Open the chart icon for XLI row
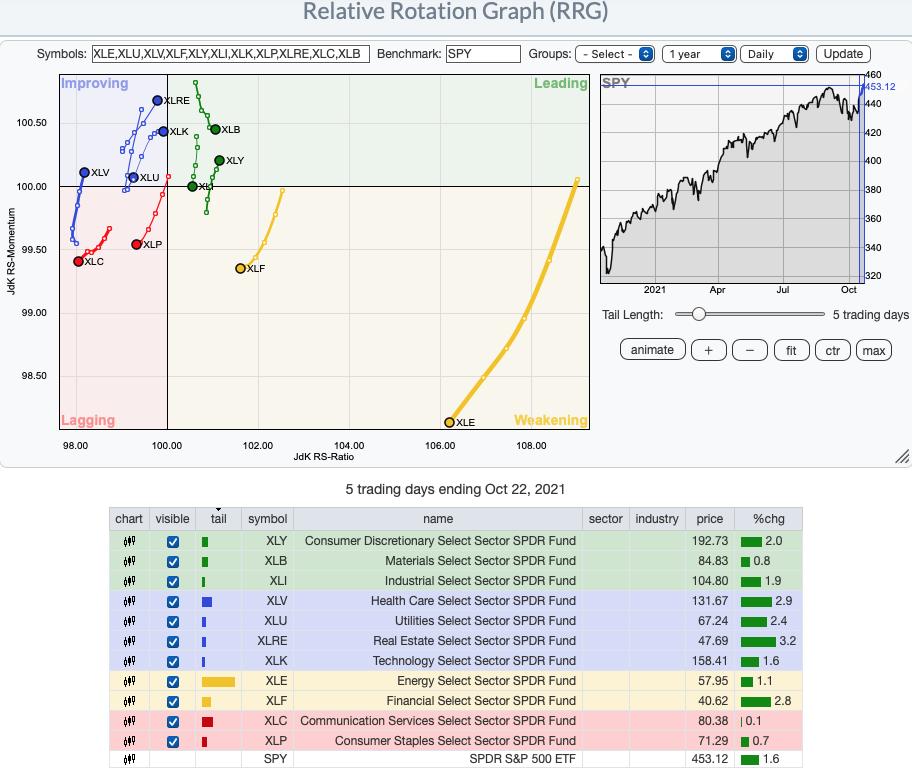The width and height of the screenshot is (912, 771). (129, 581)
